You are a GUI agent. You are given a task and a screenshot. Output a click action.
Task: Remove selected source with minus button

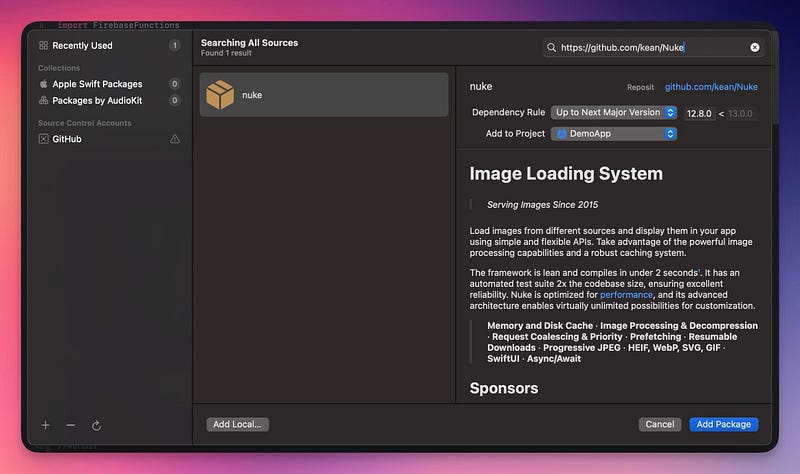coord(70,425)
